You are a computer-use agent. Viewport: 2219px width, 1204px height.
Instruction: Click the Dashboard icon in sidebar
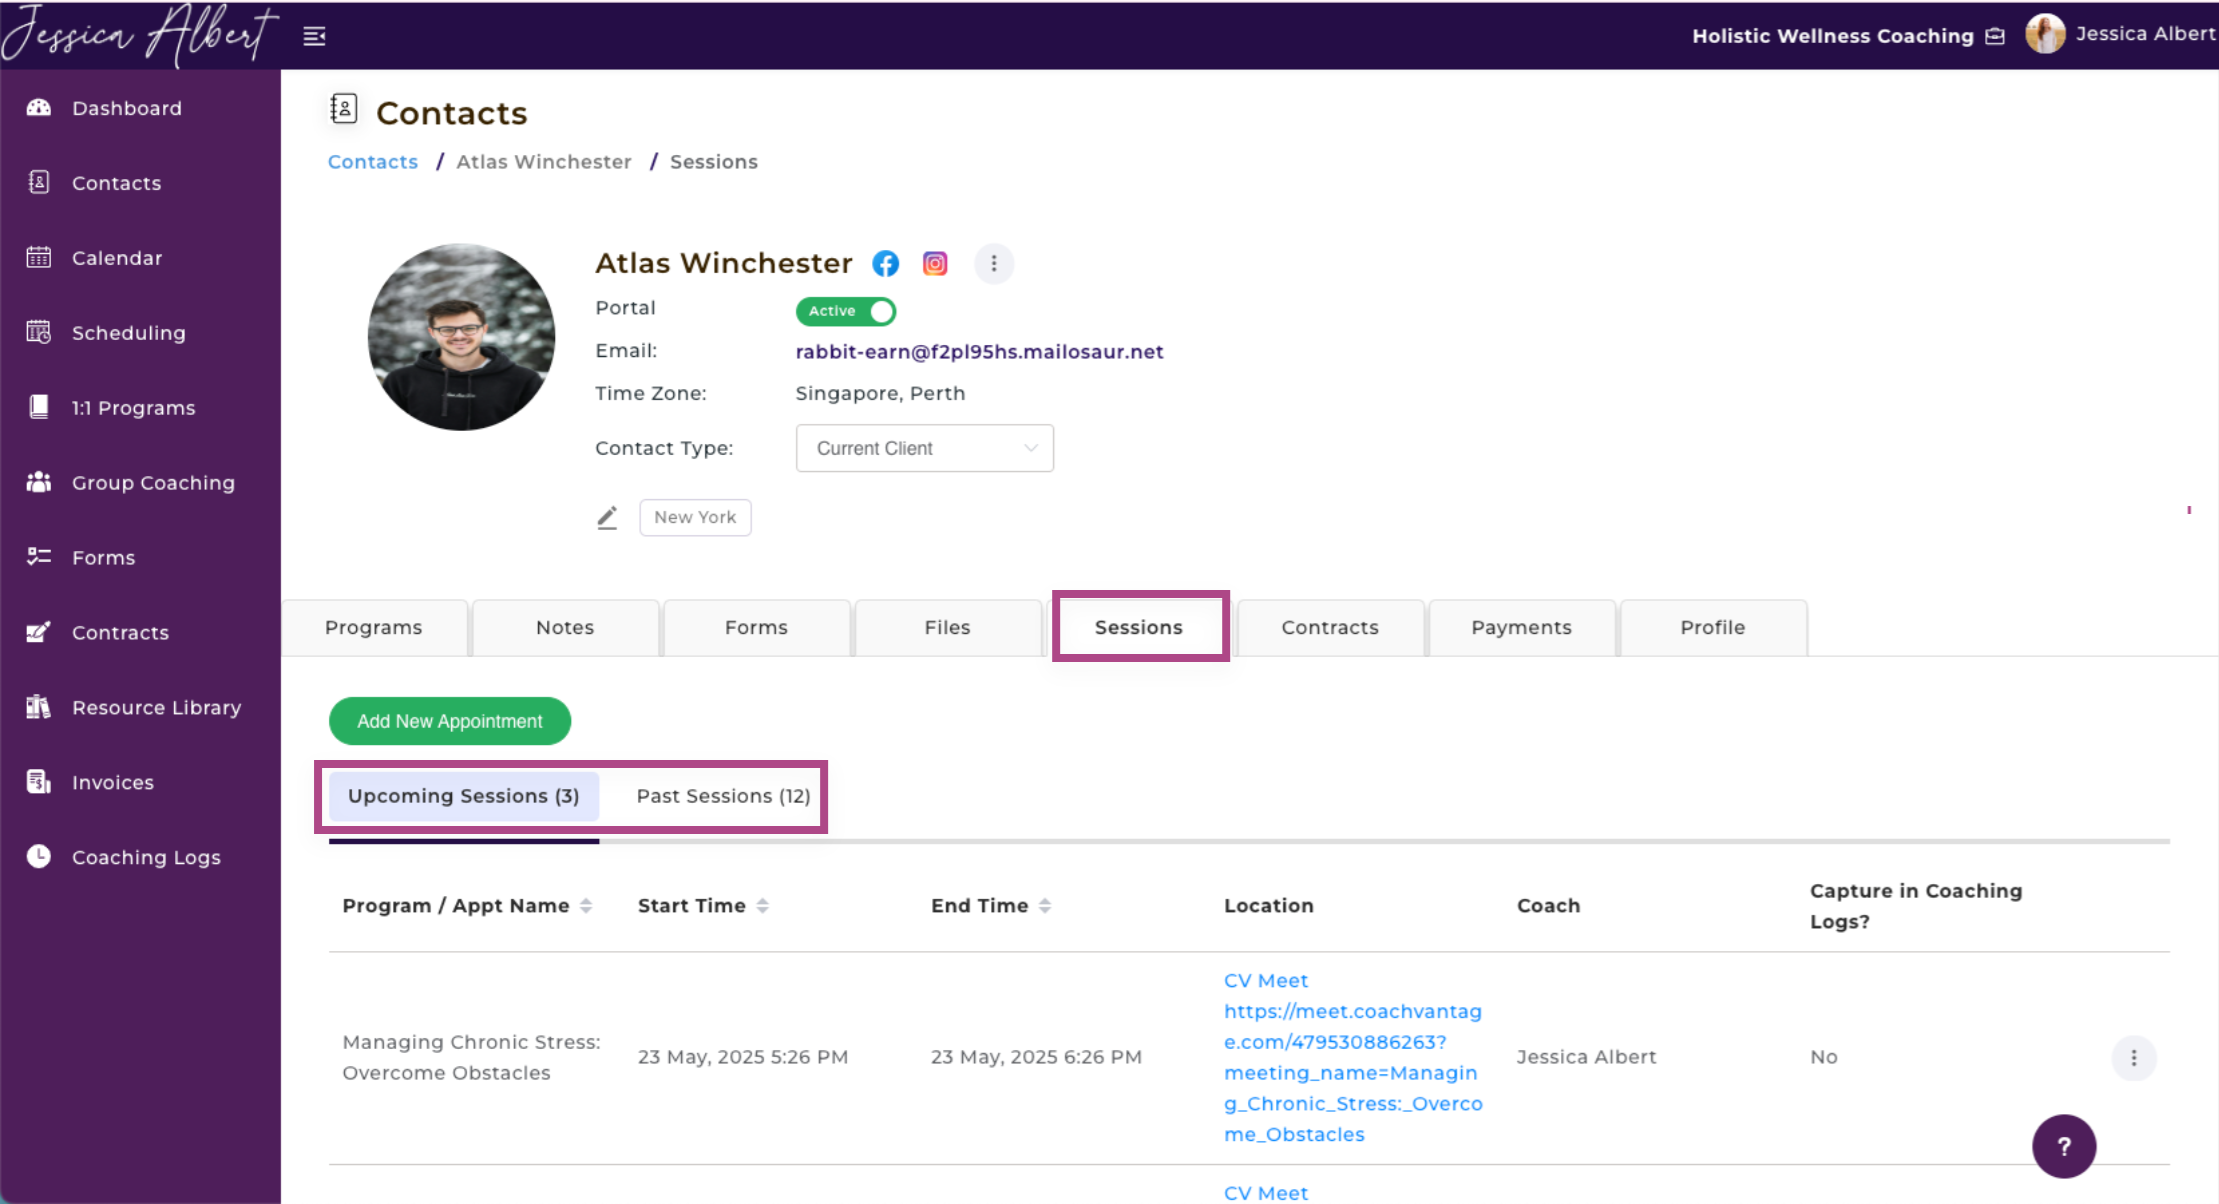coord(39,108)
